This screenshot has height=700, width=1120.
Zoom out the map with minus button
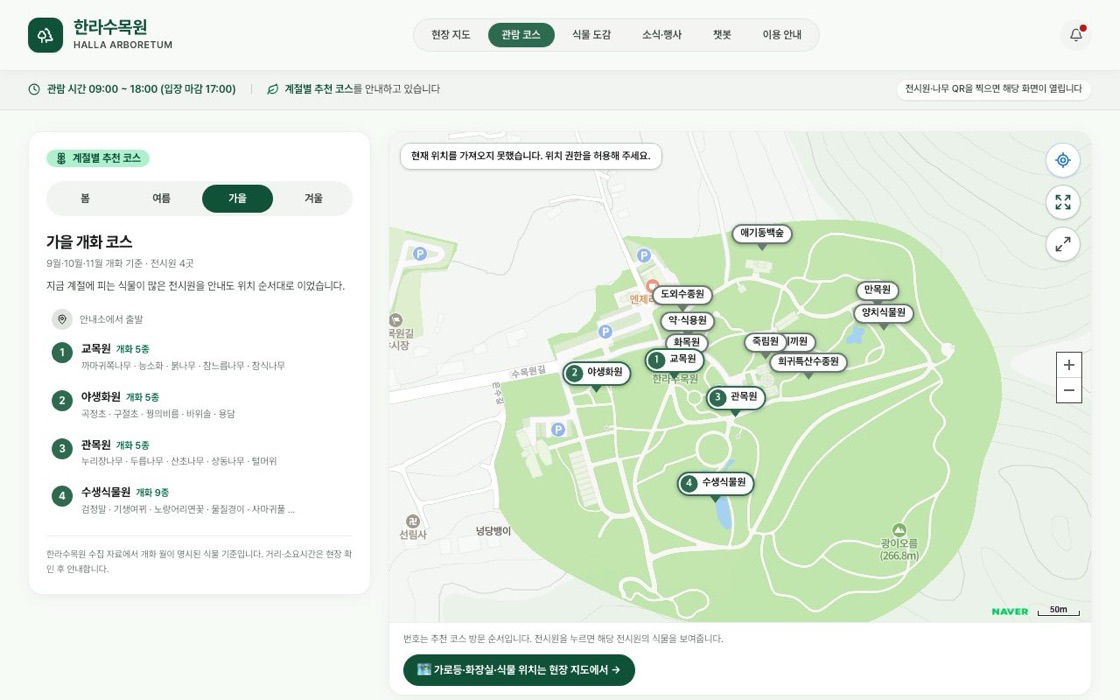[1069, 390]
